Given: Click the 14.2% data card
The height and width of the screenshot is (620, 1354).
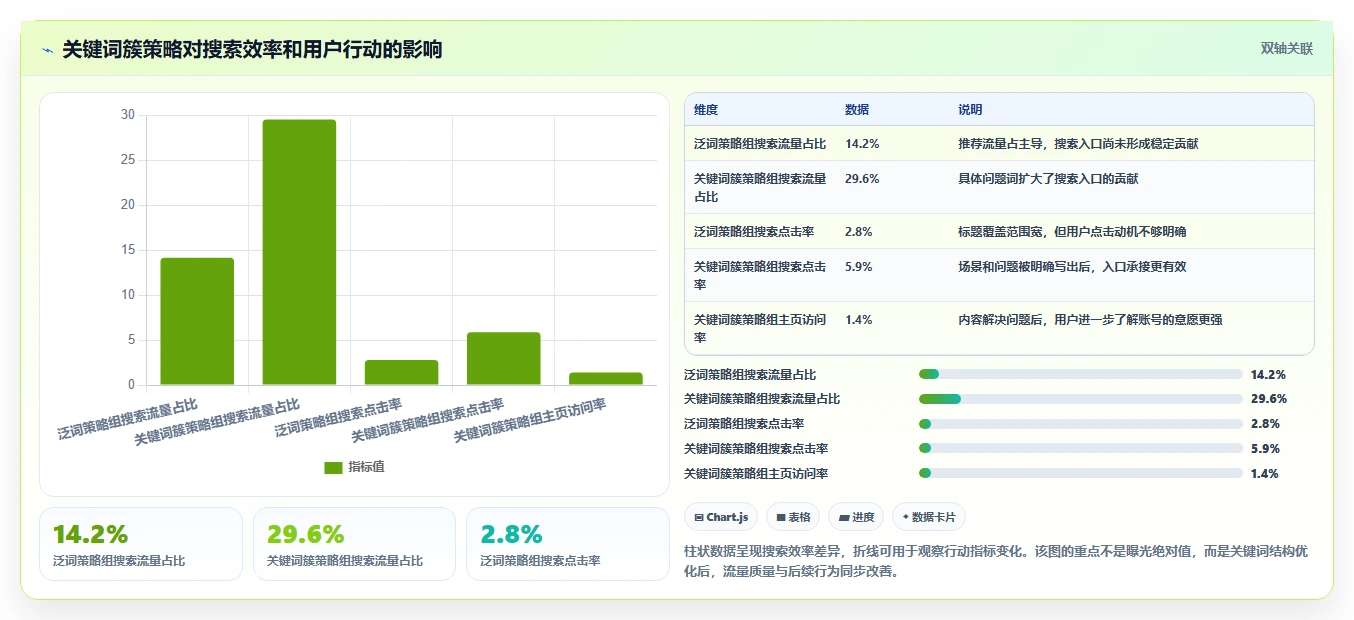Looking at the screenshot, I should tap(141, 544).
